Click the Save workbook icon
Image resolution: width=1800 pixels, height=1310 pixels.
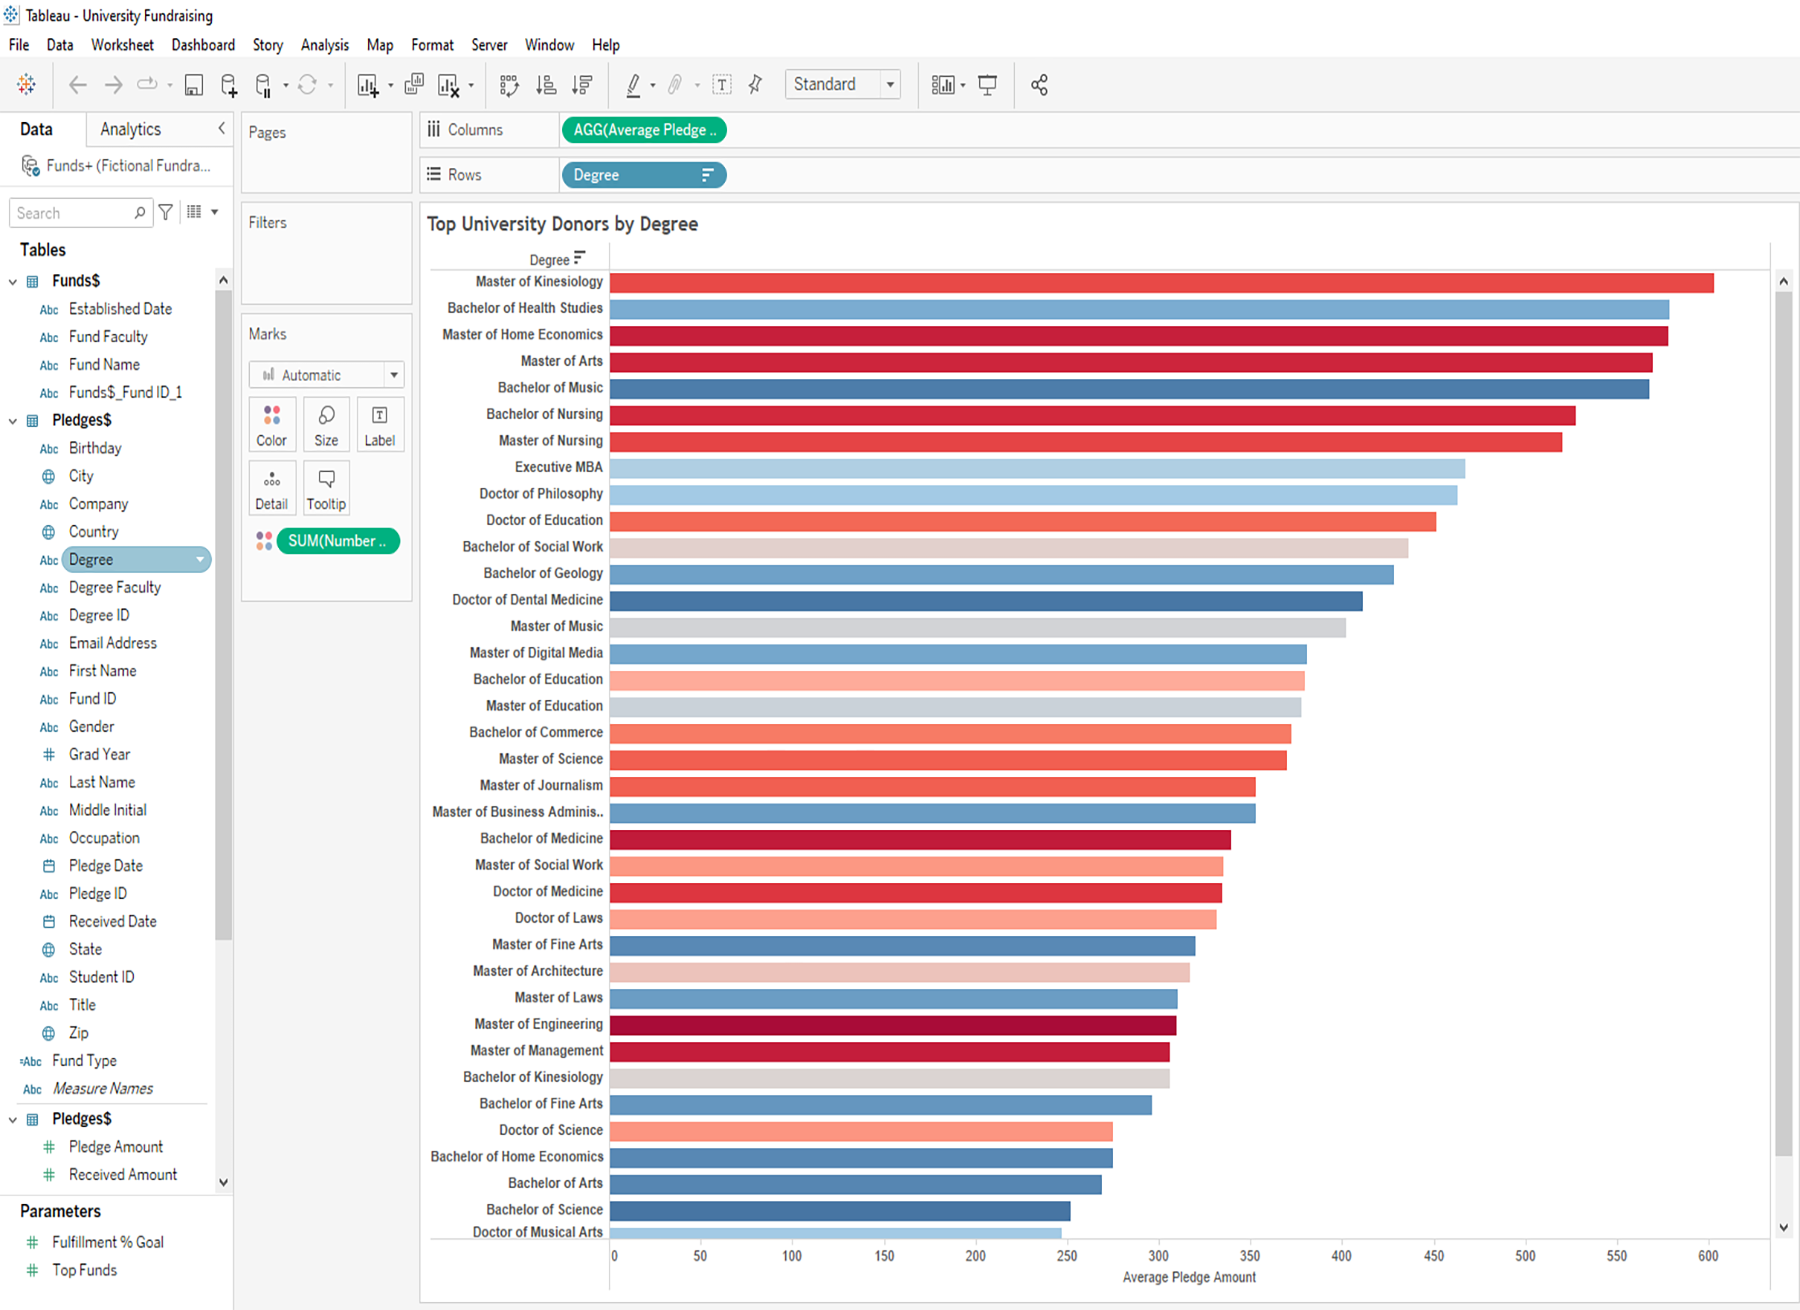click(194, 85)
